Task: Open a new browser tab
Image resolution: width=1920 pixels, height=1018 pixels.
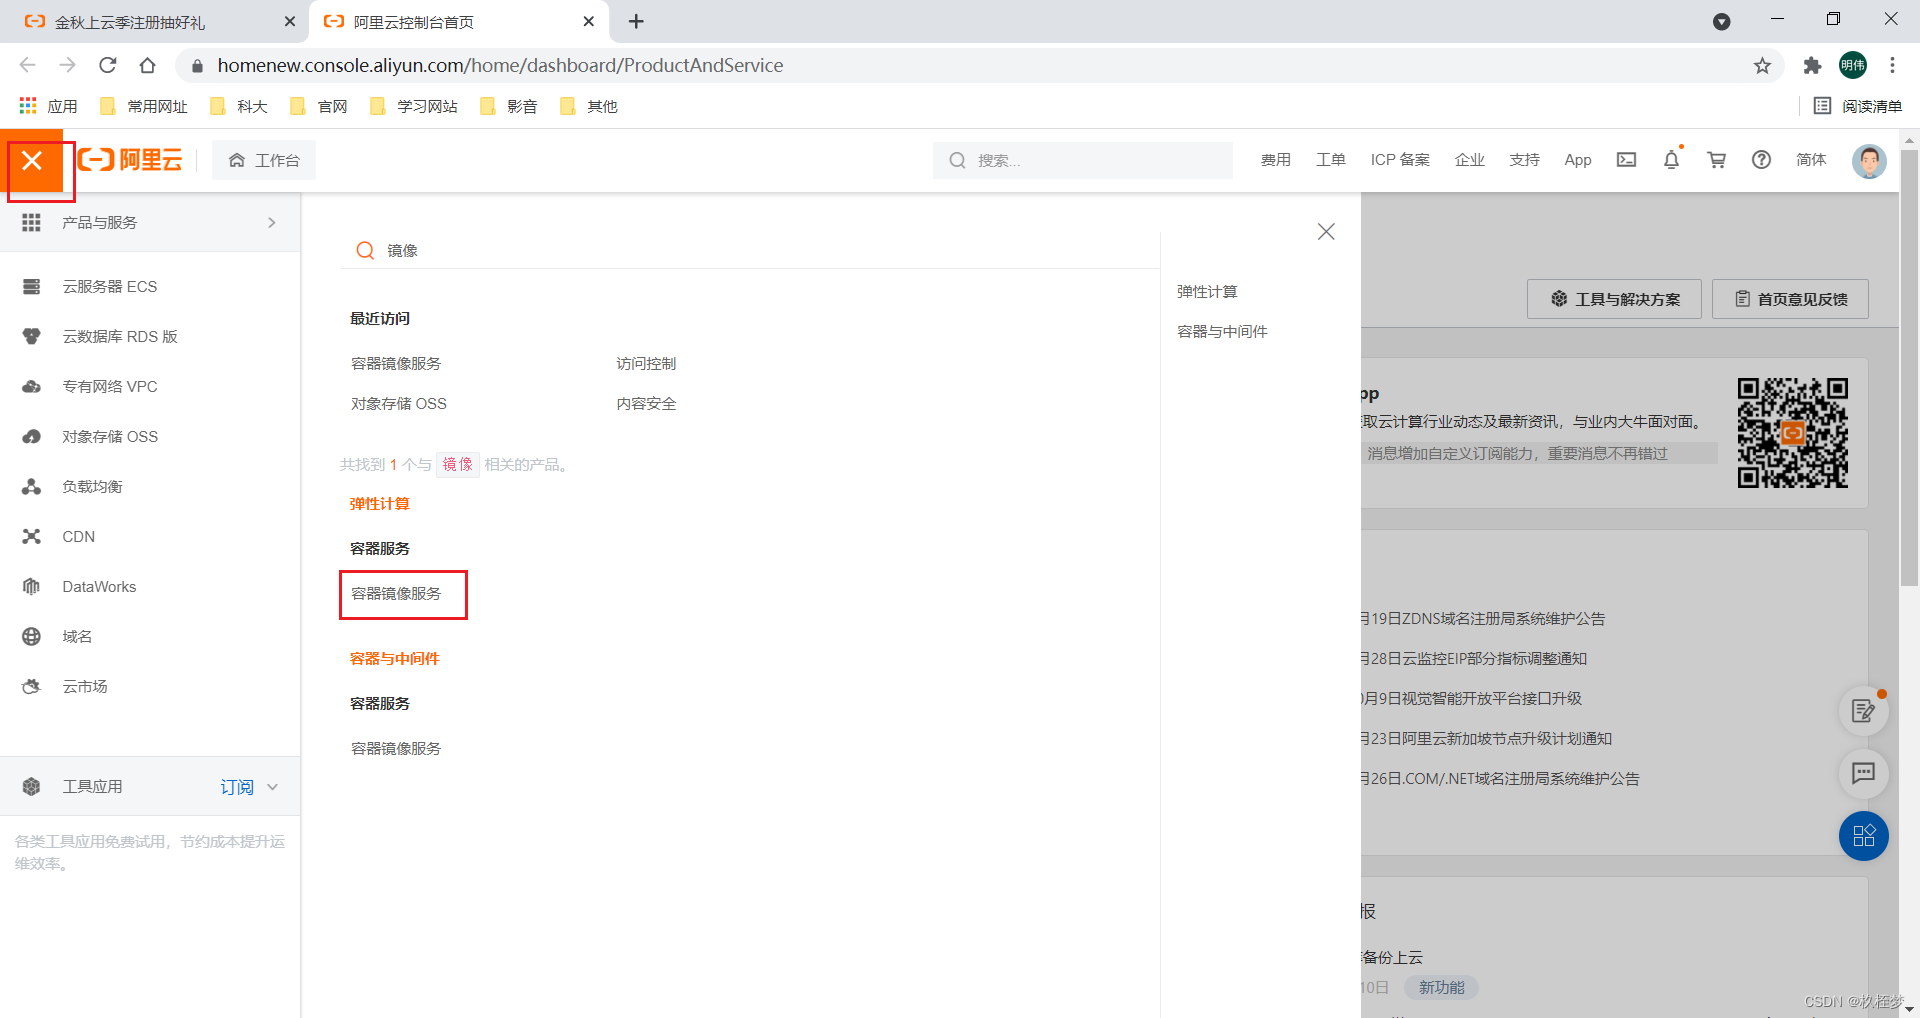Action: [x=636, y=21]
